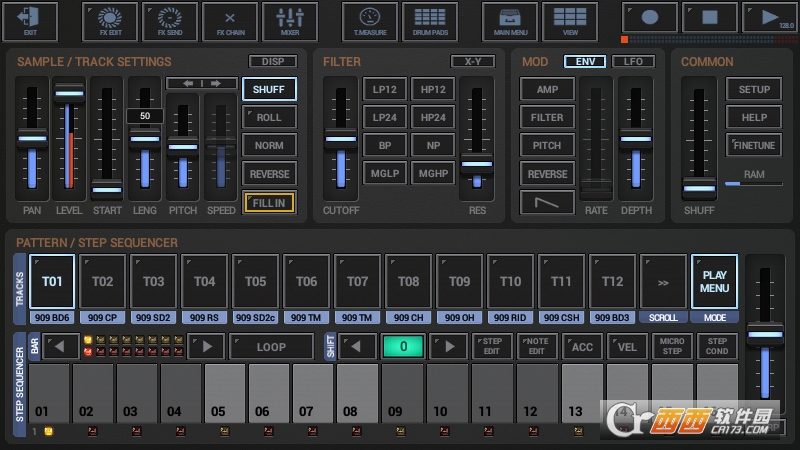Open VEL velocity mode
This screenshot has height=450, width=800.
tap(627, 346)
